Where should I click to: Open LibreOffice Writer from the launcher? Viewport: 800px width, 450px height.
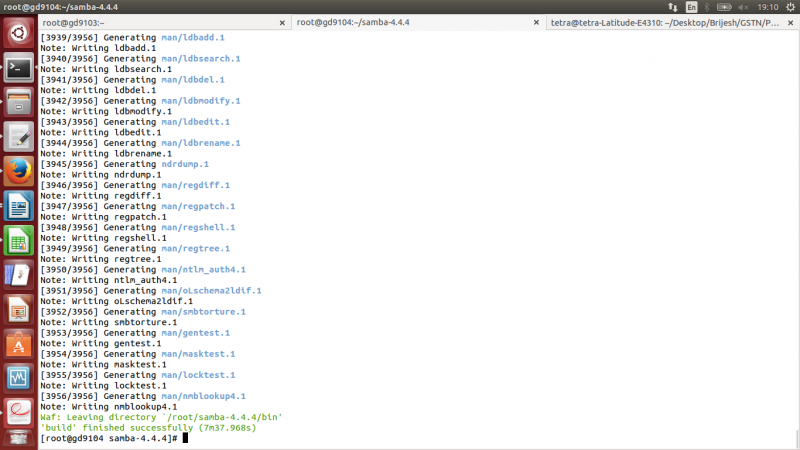[19, 206]
